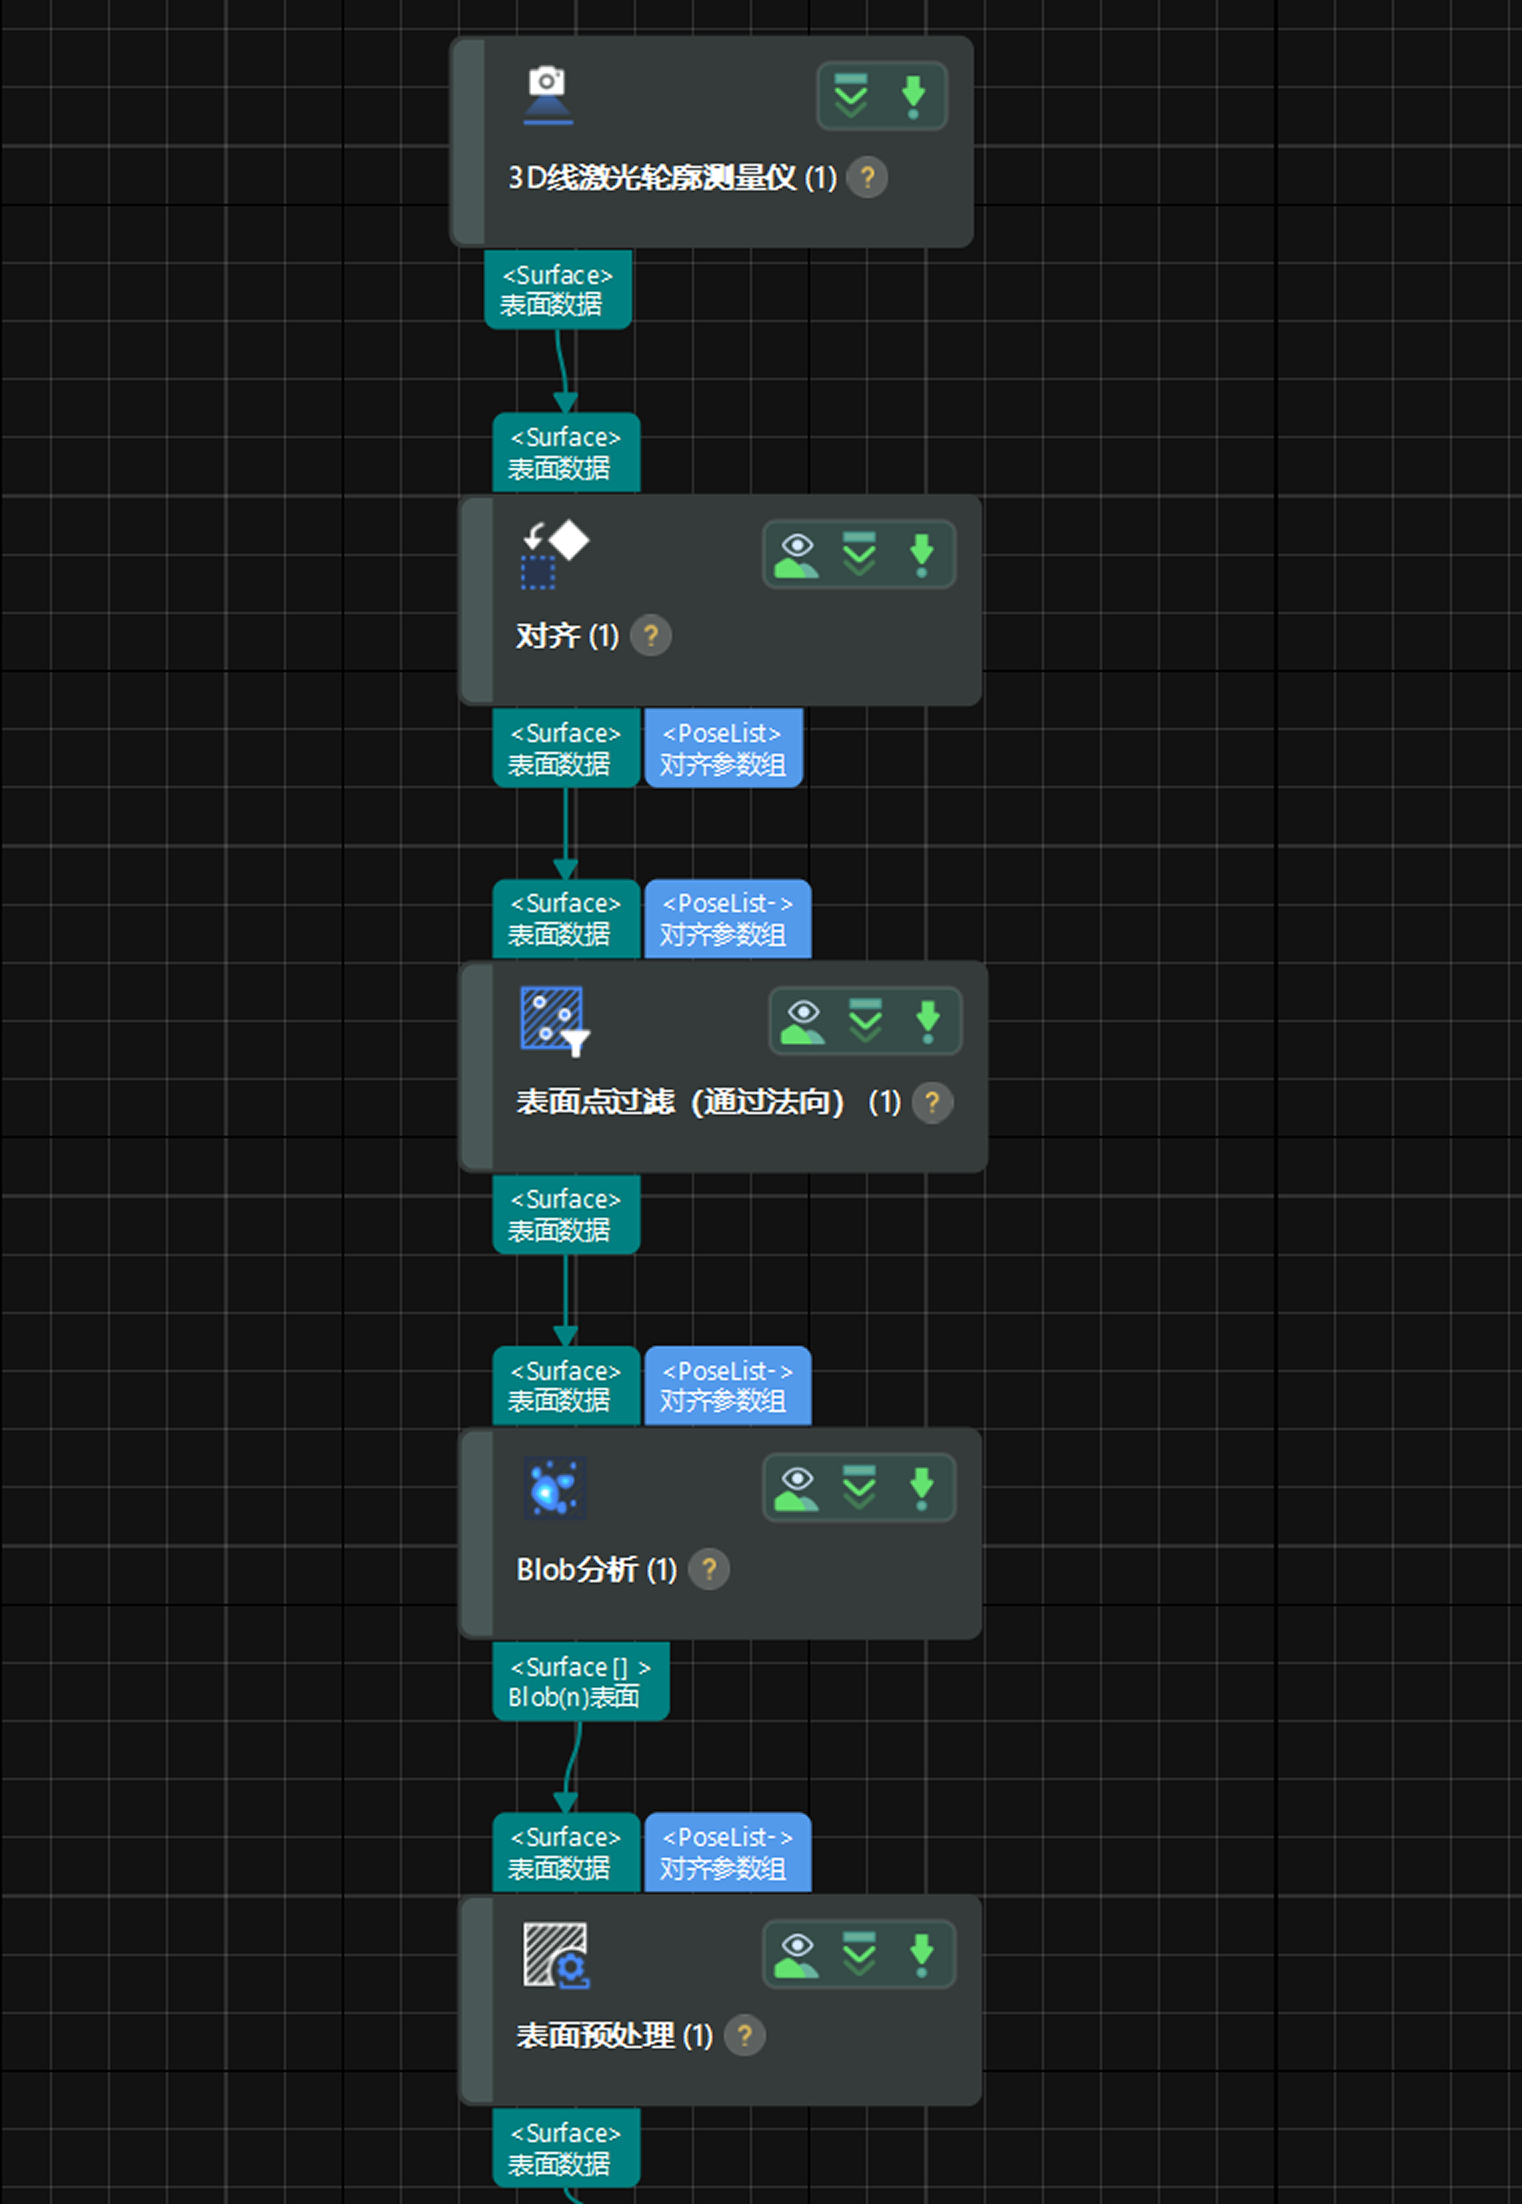Image resolution: width=1522 pixels, height=2204 pixels.
Task: Expand the 表面预处理 (1) node with double-chevron
Action: pos(859,1954)
